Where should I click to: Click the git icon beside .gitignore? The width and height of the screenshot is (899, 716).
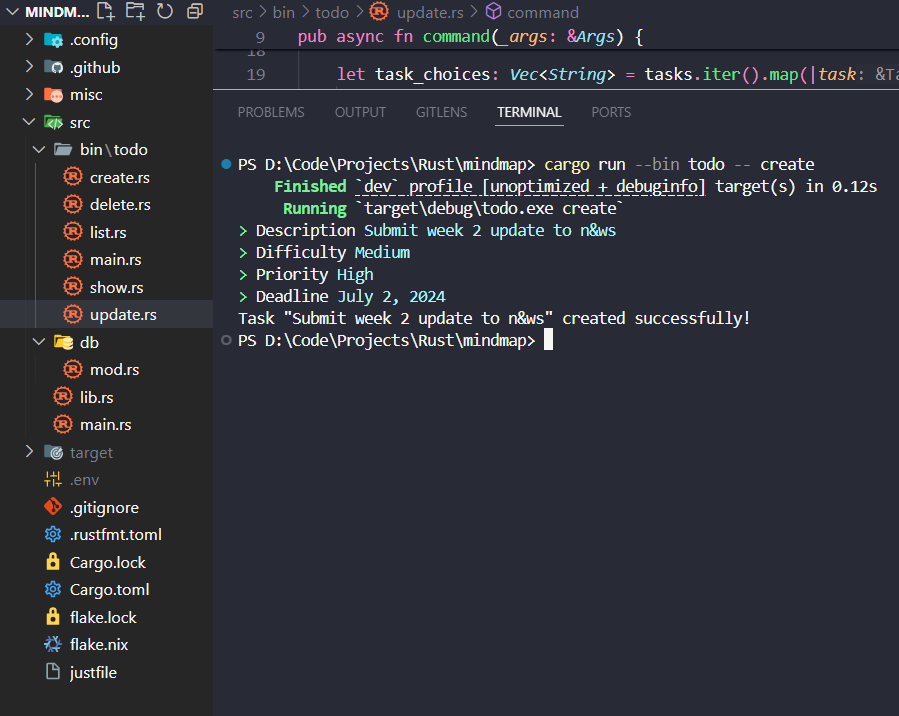53,507
